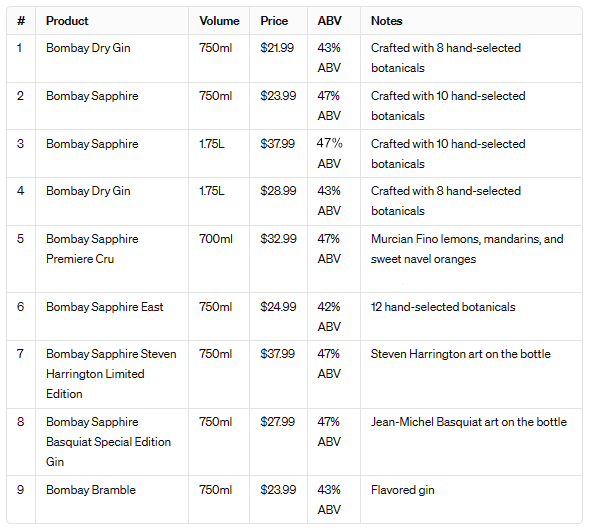This screenshot has height=528, width=592.
Task: Click the Jean-Michel Basquiat art note
Action: 469,422
